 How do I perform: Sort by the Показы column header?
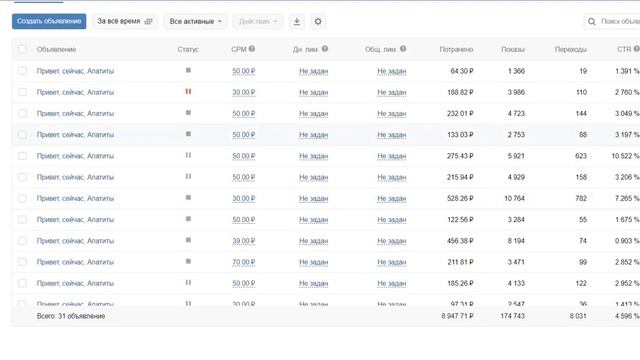(513, 49)
